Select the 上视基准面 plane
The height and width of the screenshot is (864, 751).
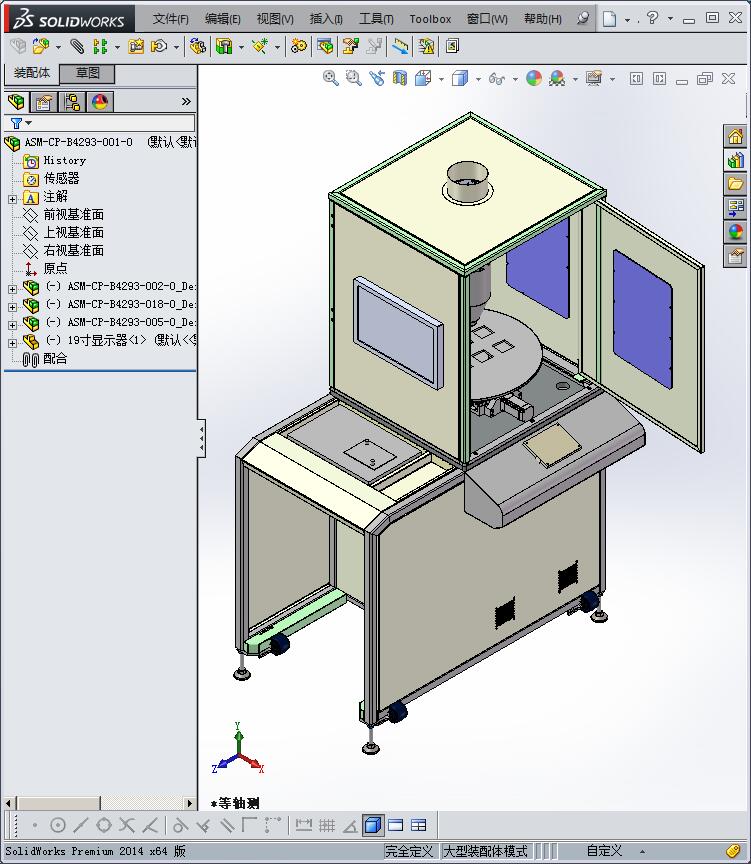[73, 233]
